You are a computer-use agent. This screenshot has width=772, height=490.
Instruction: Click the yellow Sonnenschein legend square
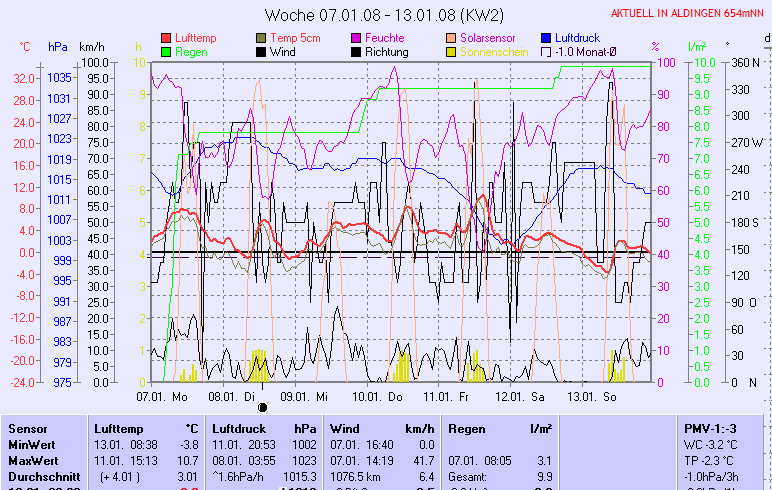tap(451, 52)
